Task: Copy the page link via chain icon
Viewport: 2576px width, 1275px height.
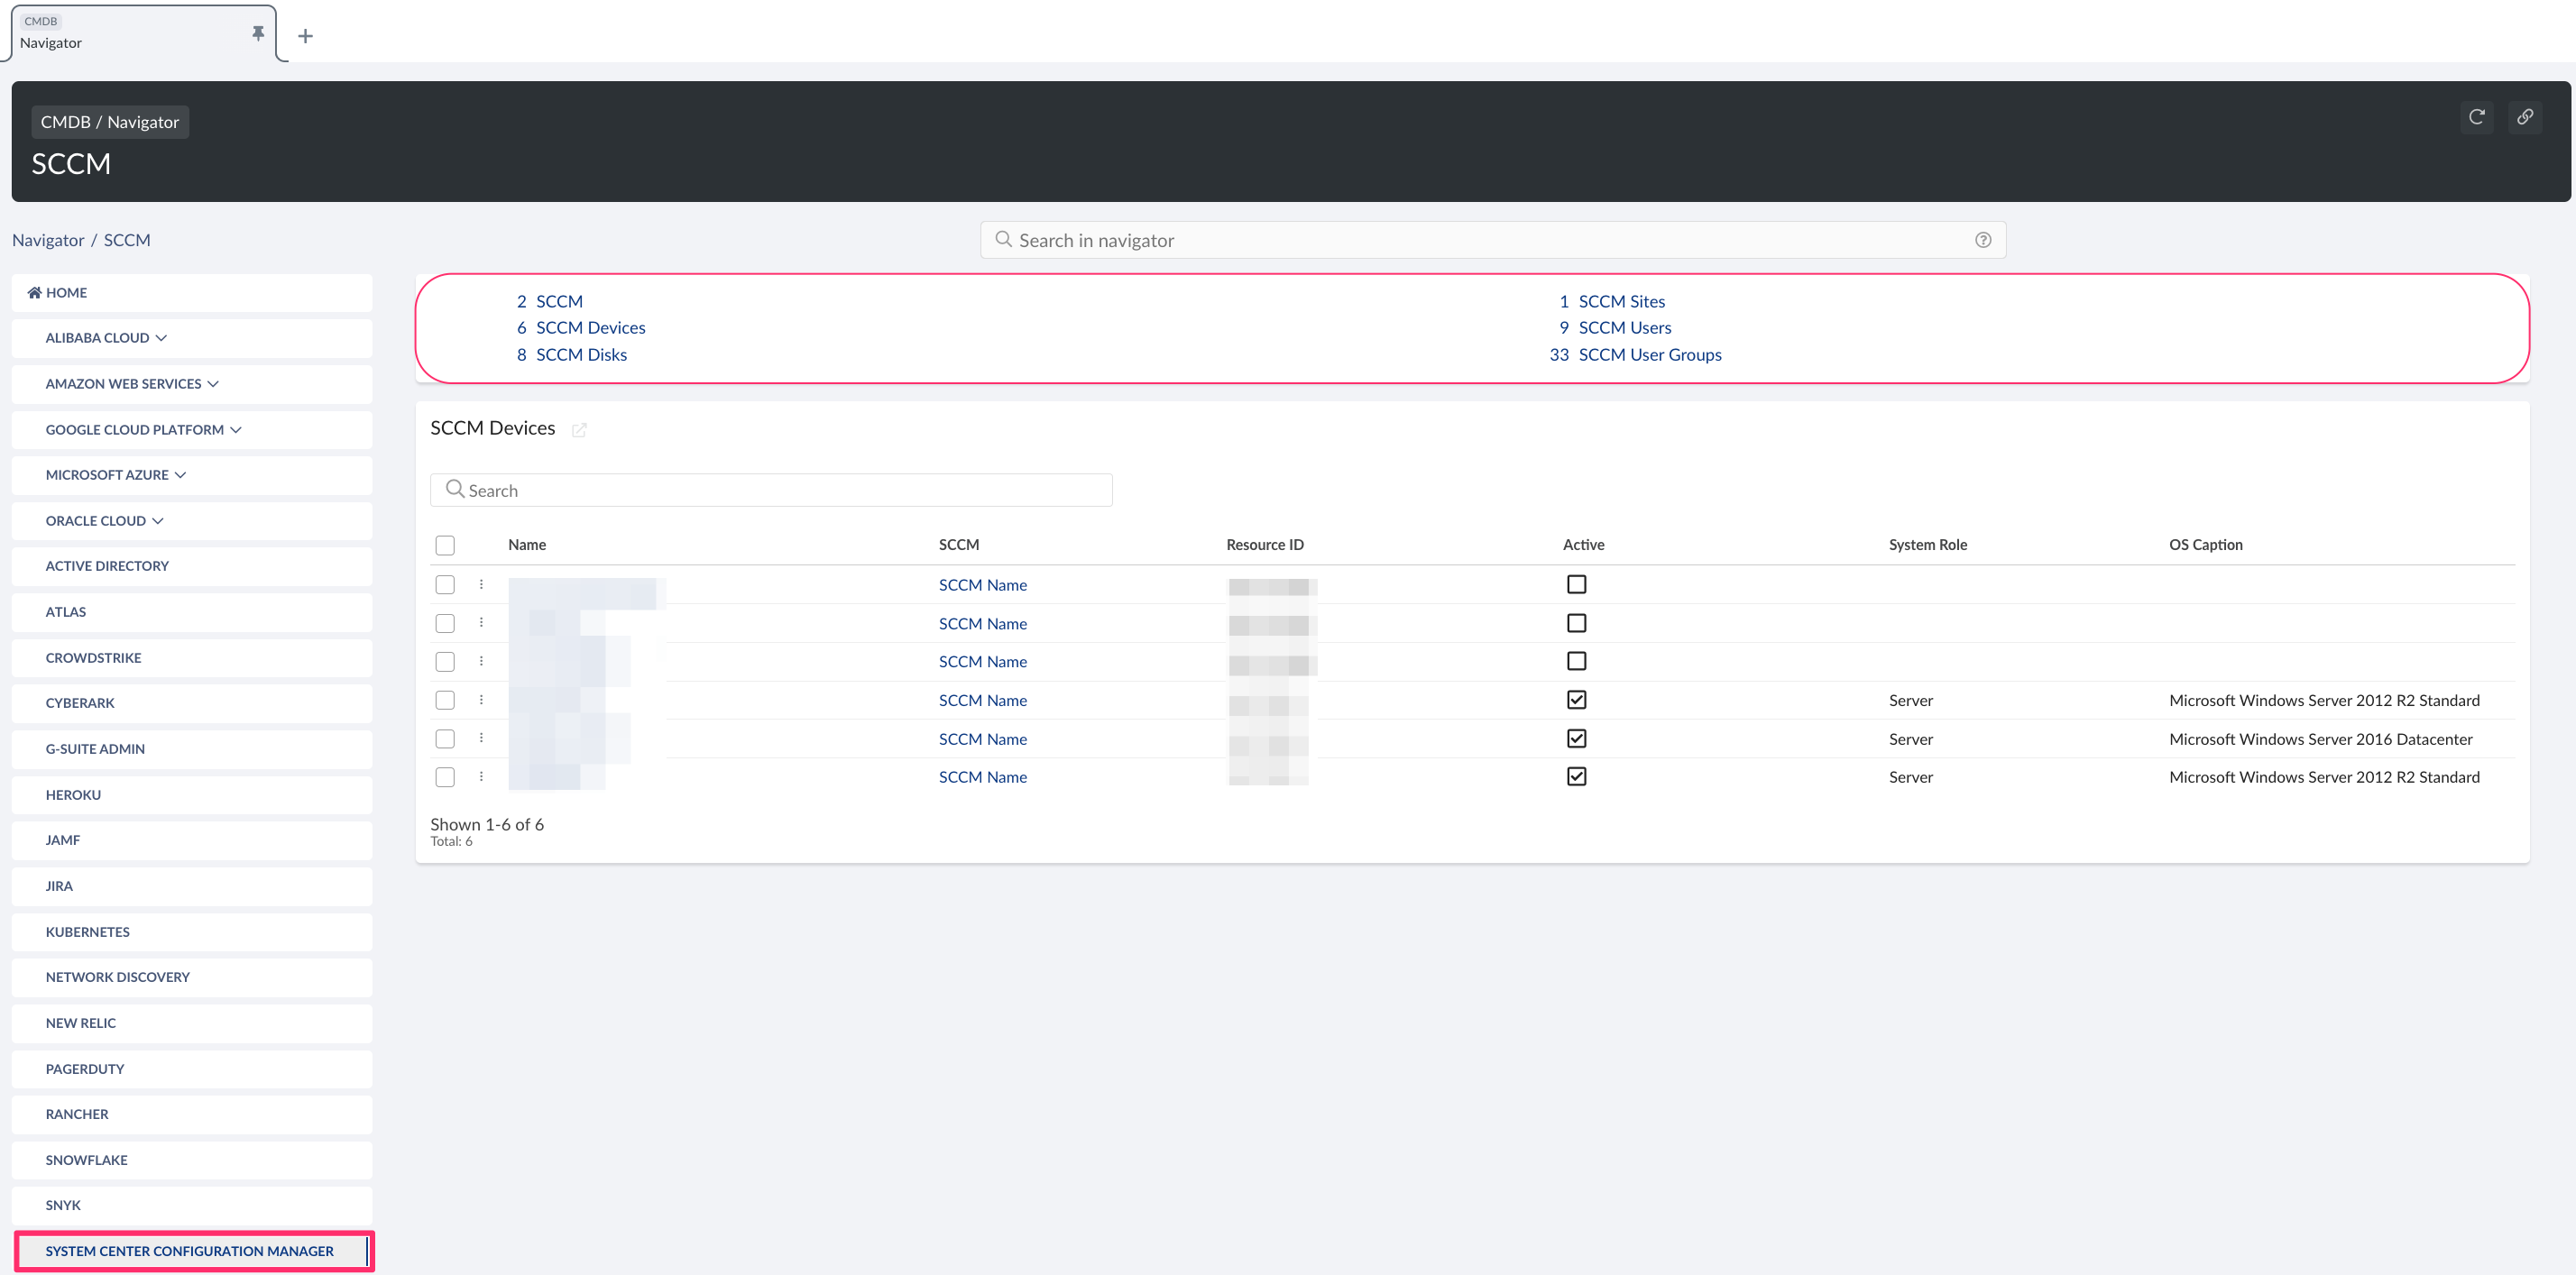Action: coord(2526,117)
